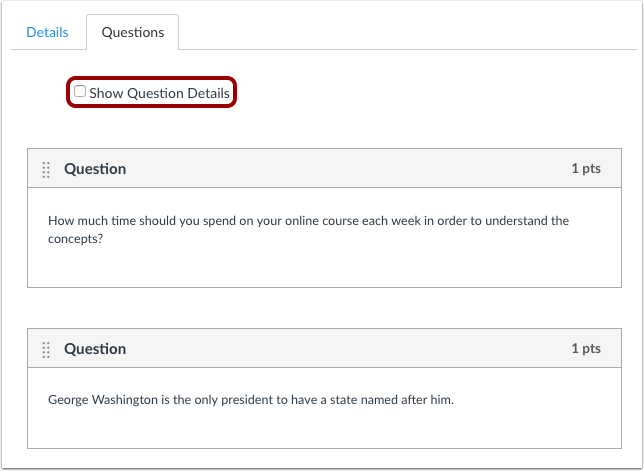Select the Questions tab
644x471 pixels.
[x=133, y=32]
